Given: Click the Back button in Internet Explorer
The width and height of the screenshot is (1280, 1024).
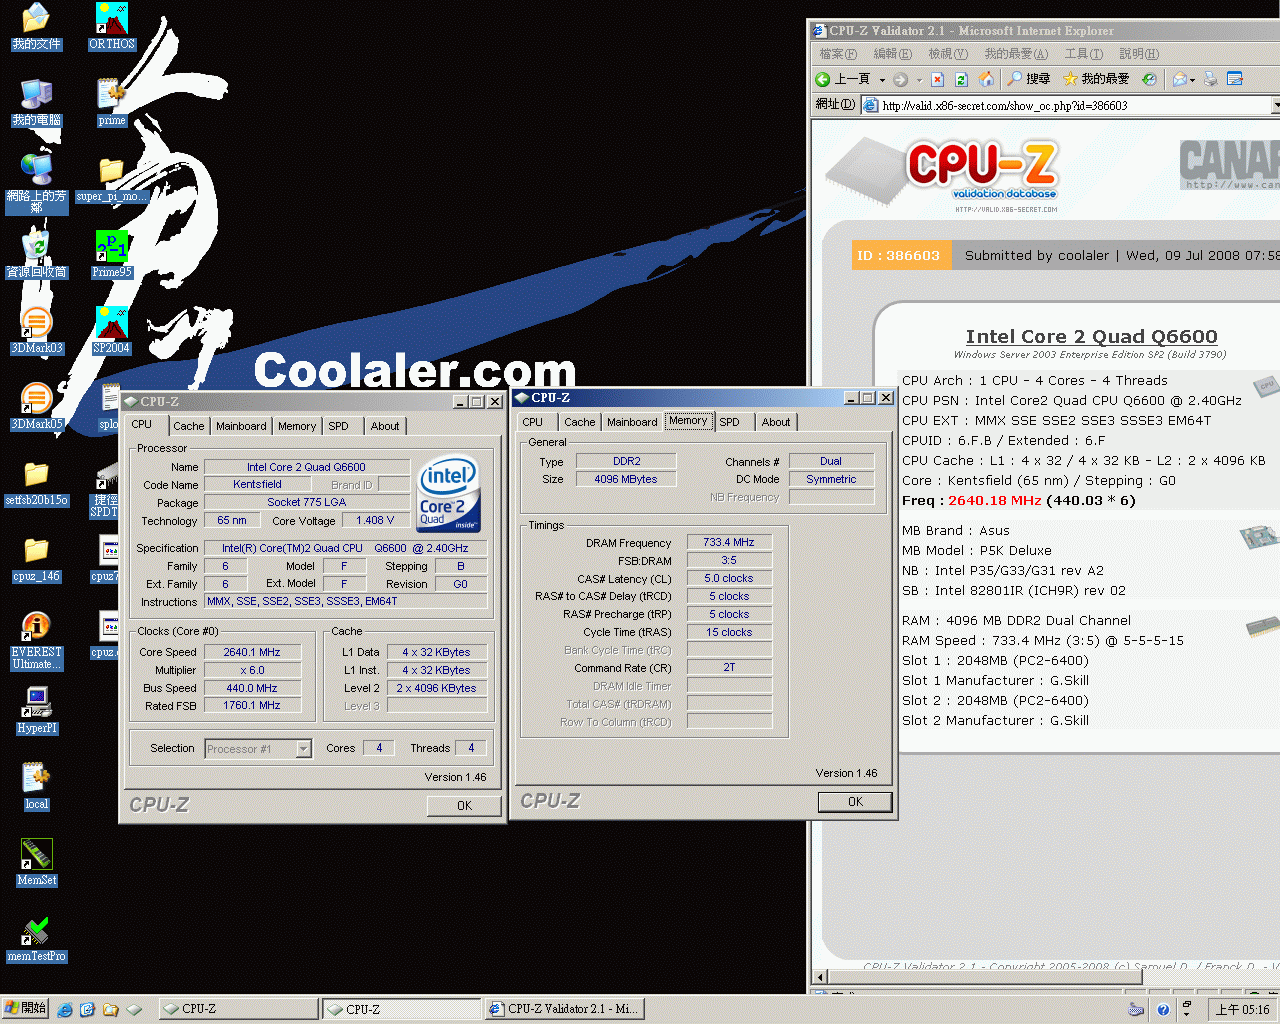Looking at the screenshot, I should point(843,79).
